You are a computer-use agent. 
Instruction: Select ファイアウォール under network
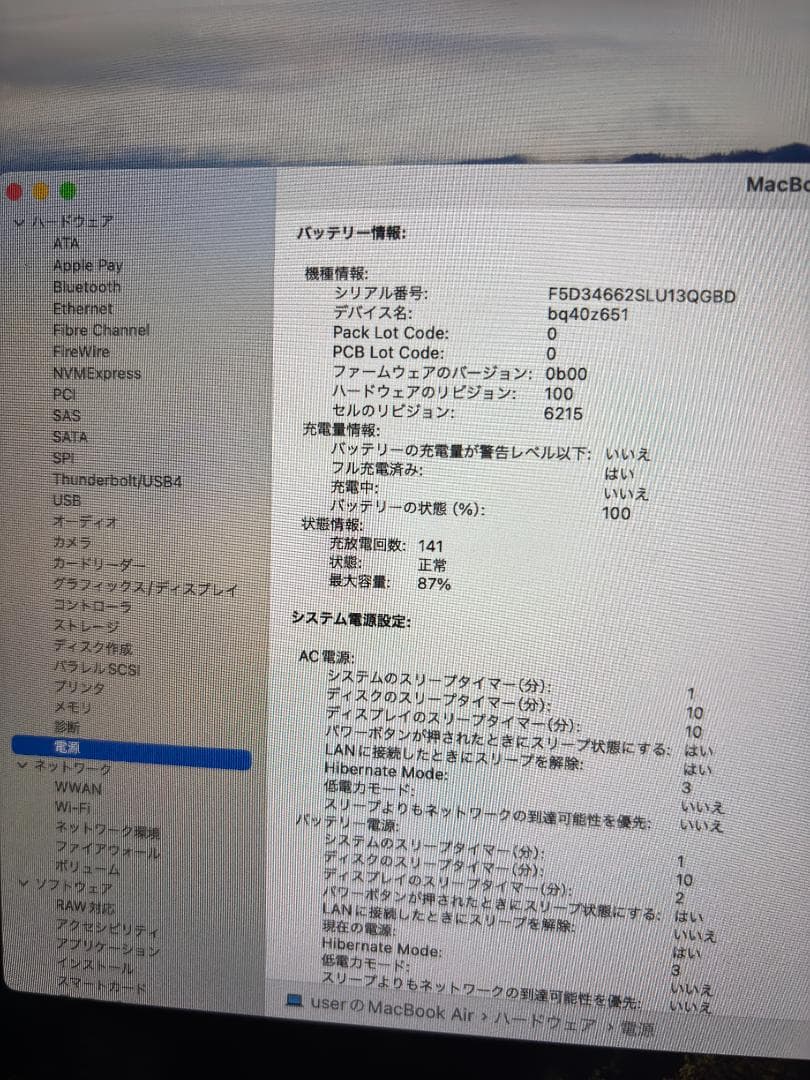coord(107,850)
